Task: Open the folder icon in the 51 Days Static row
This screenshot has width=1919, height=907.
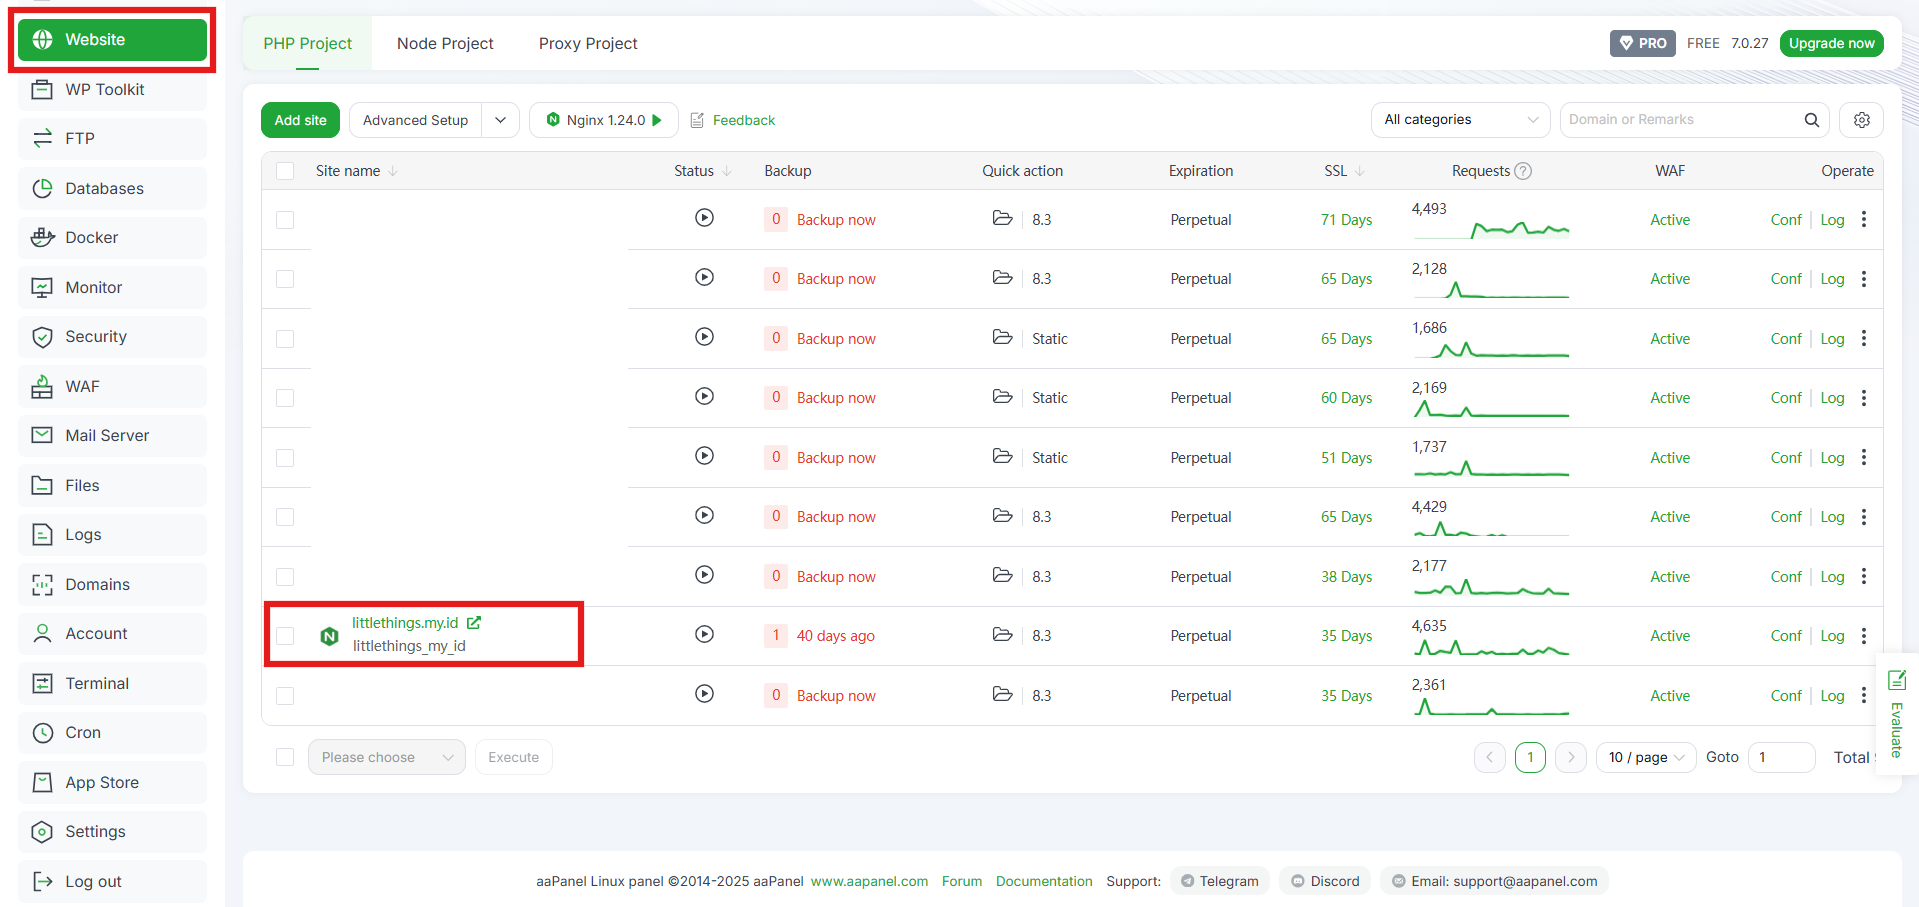Action: point(1002,456)
